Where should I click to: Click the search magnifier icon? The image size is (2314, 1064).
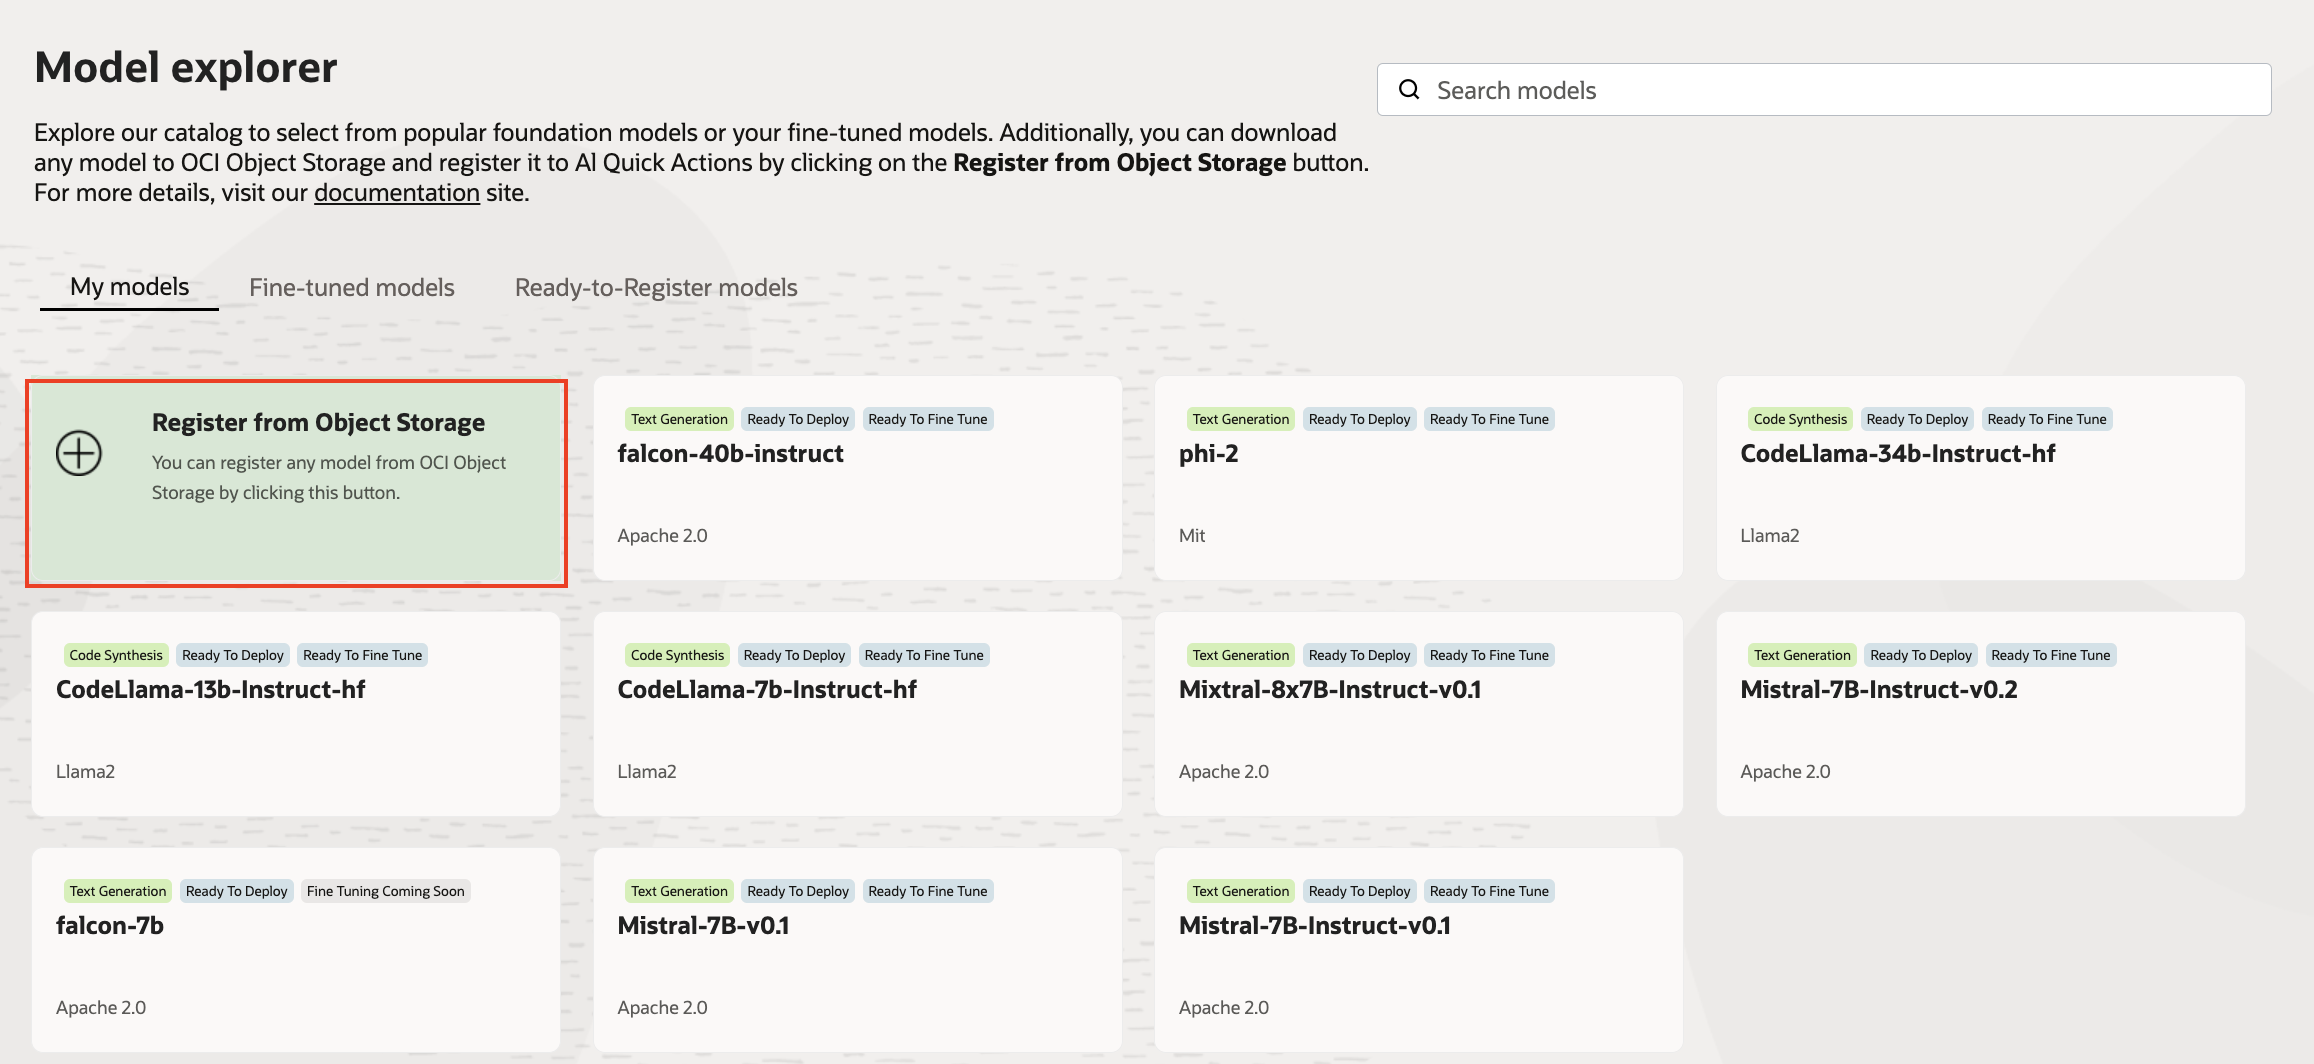click(1409, 90)
